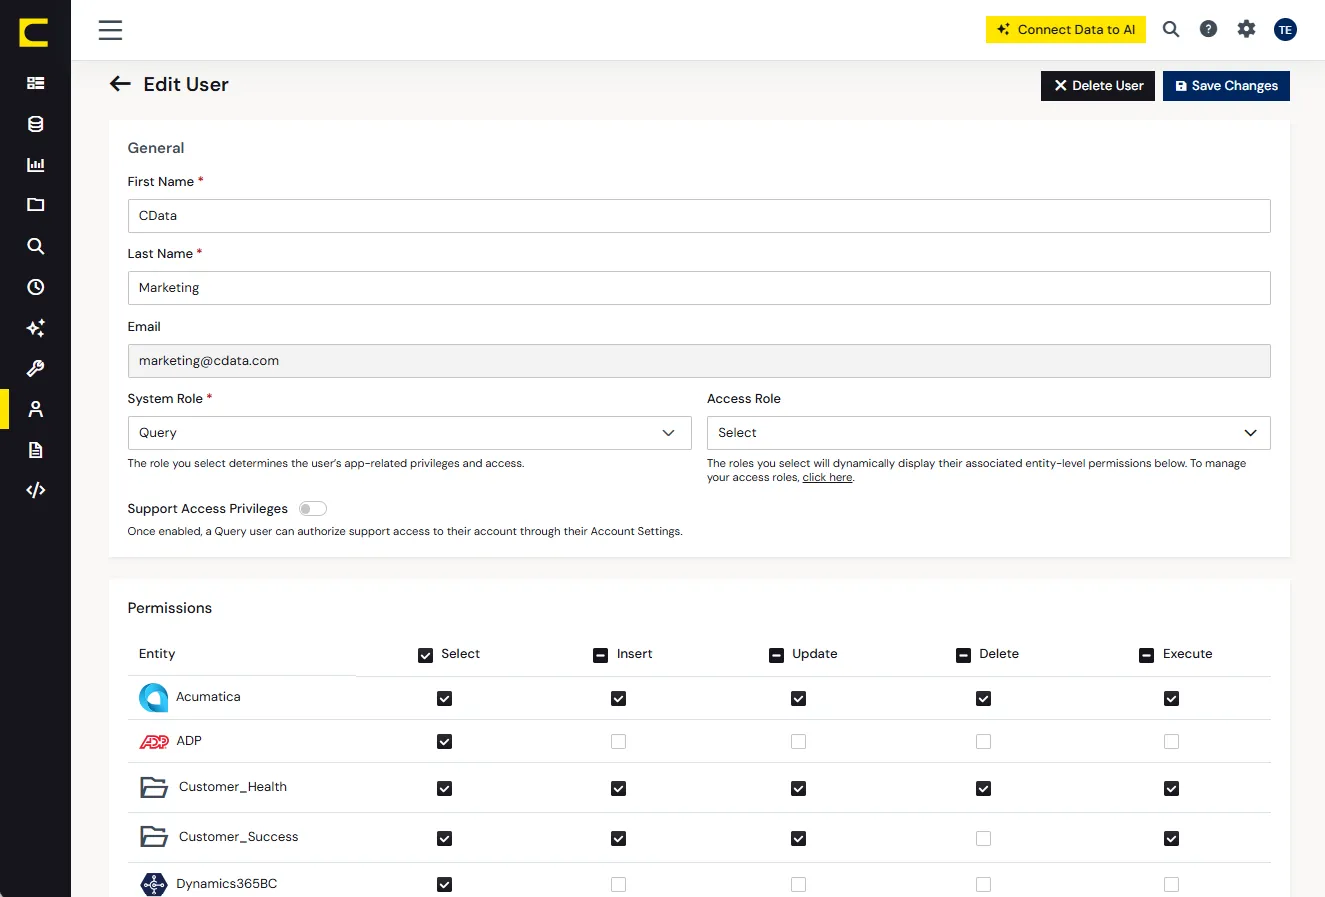Screen dimensions: 1325x897
Task: Open the hamburger navigation menu
Action: pyautogui.click(x=111, y=30)
